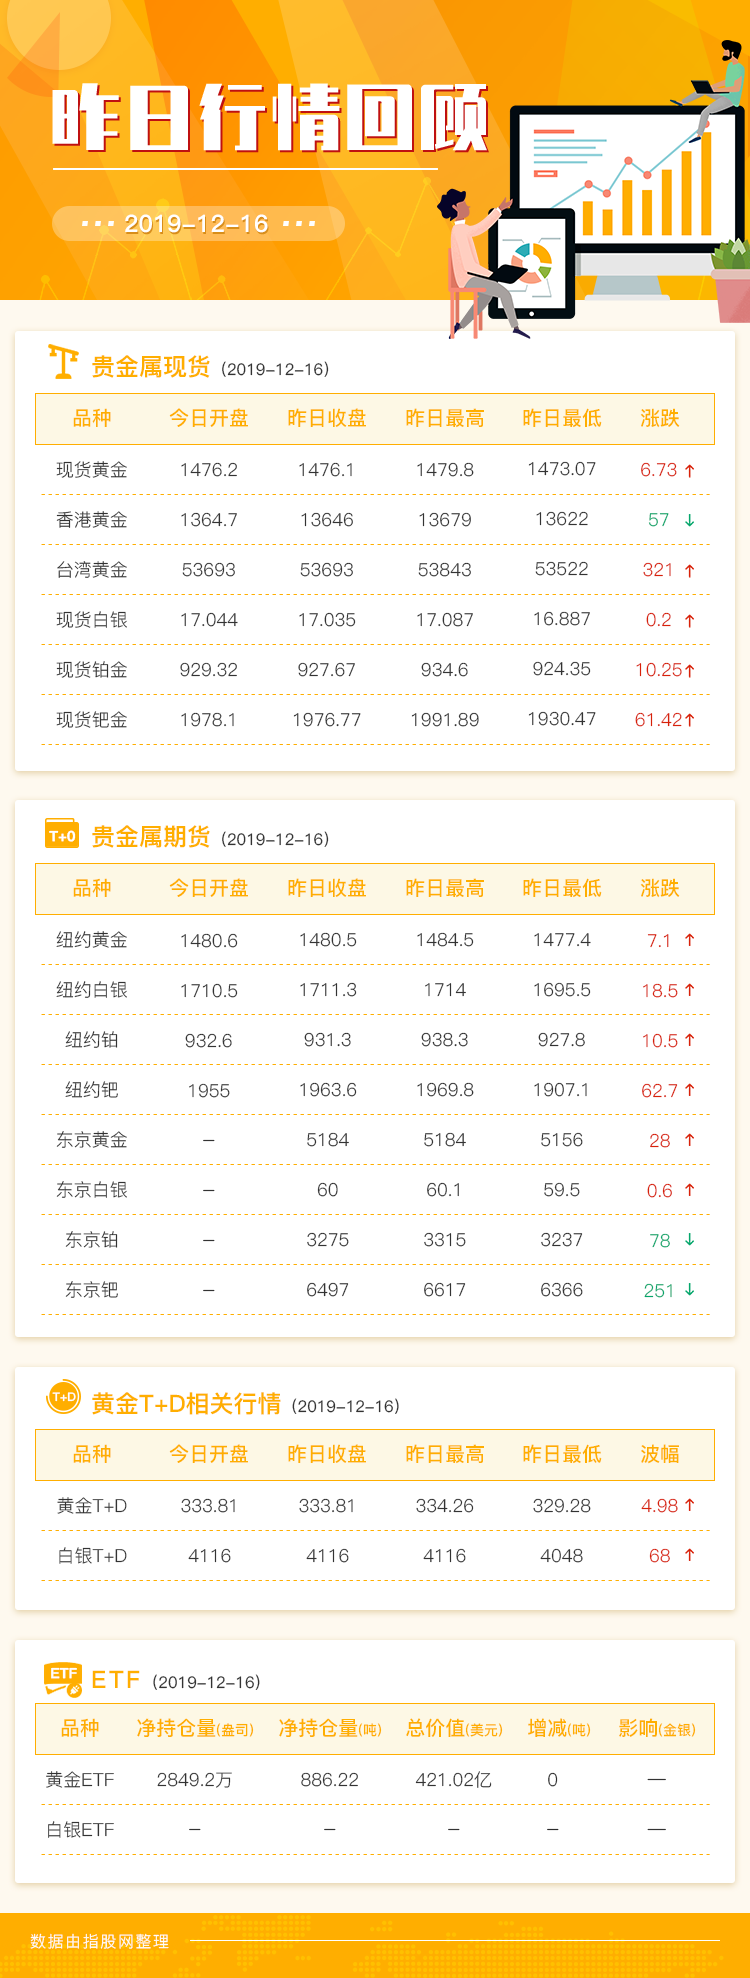Click the red up arrow in 纽约黄金 row
This screenshot has height=1978, width=750.
click(689, 940)
